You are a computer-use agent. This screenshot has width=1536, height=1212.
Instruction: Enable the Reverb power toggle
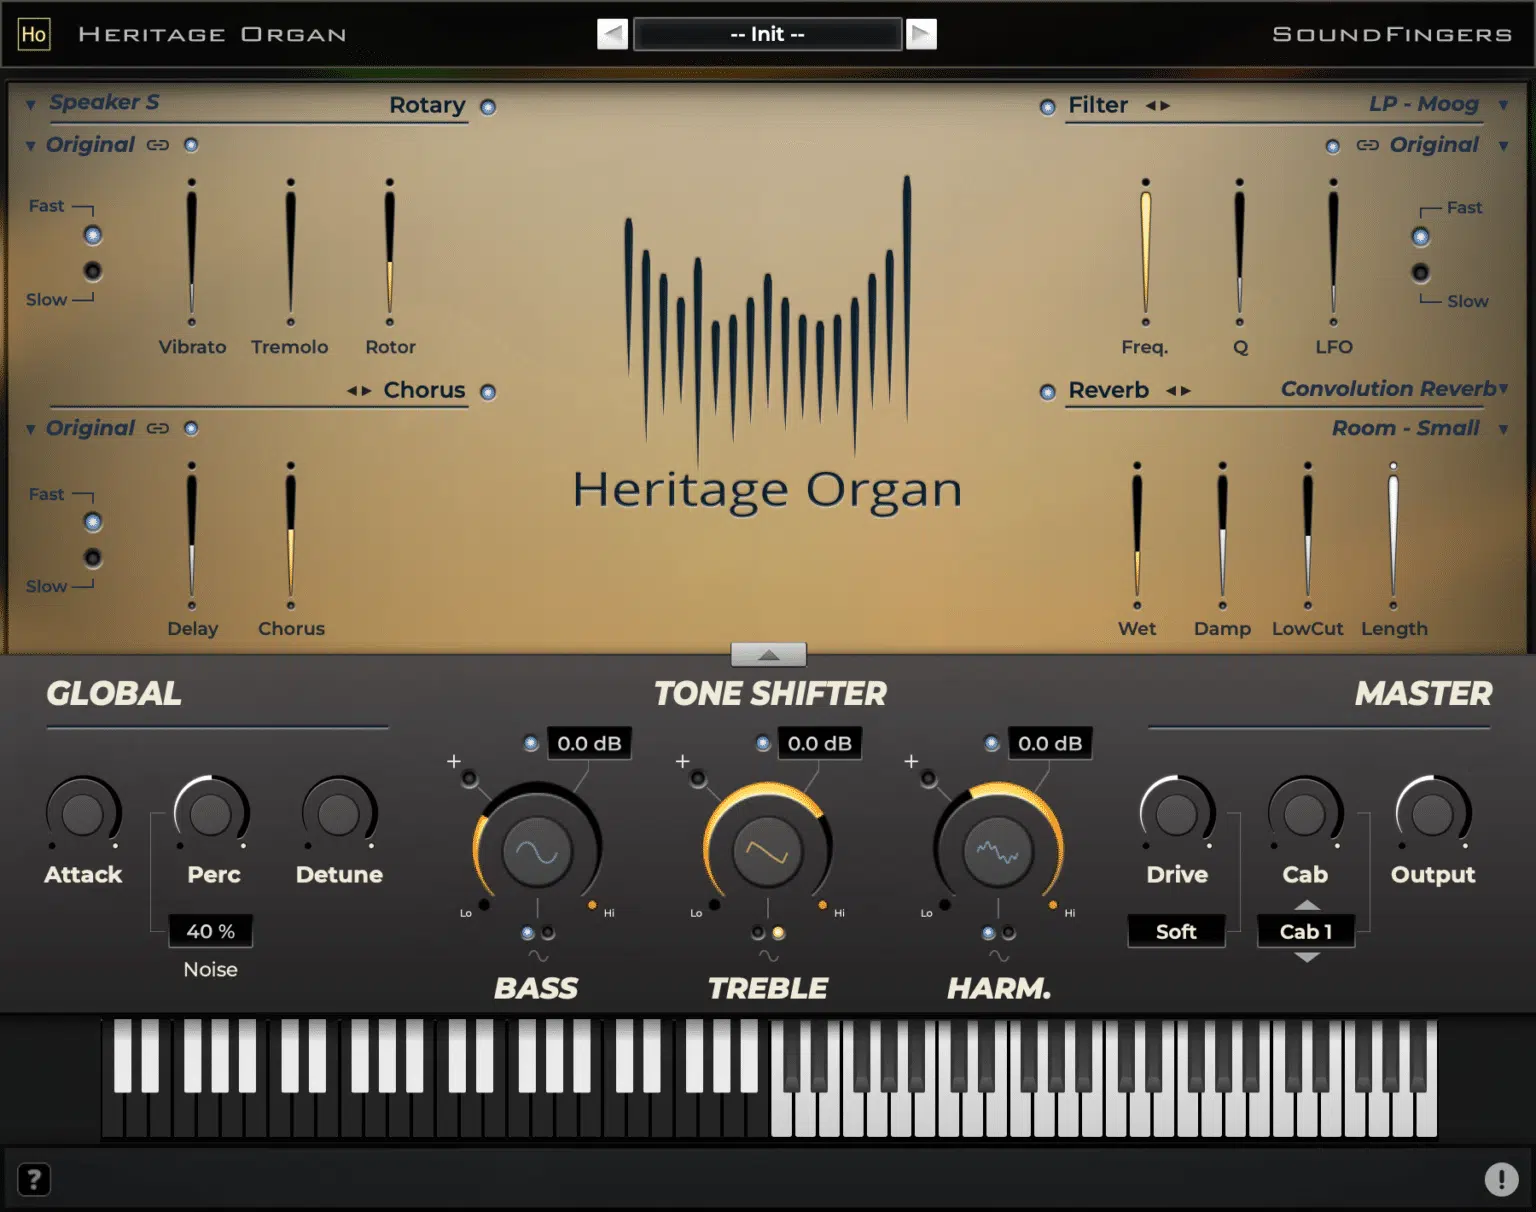tap(1047, 392)
